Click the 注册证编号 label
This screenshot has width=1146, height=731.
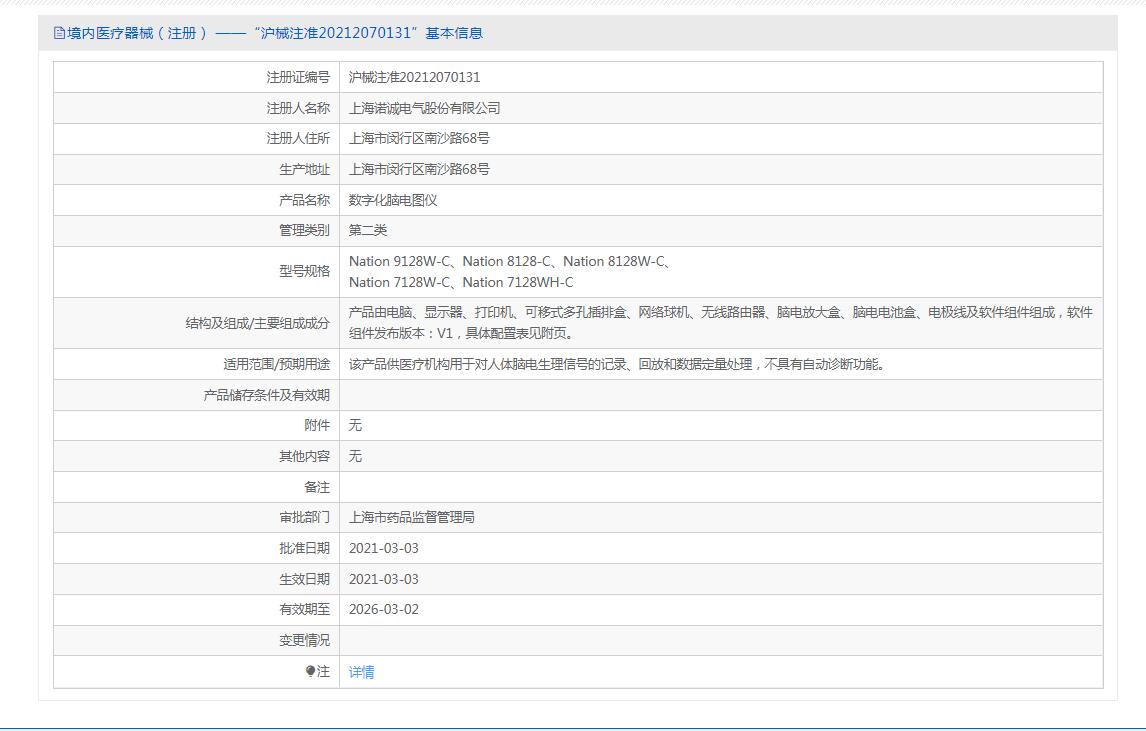click(x=298, y=77)
